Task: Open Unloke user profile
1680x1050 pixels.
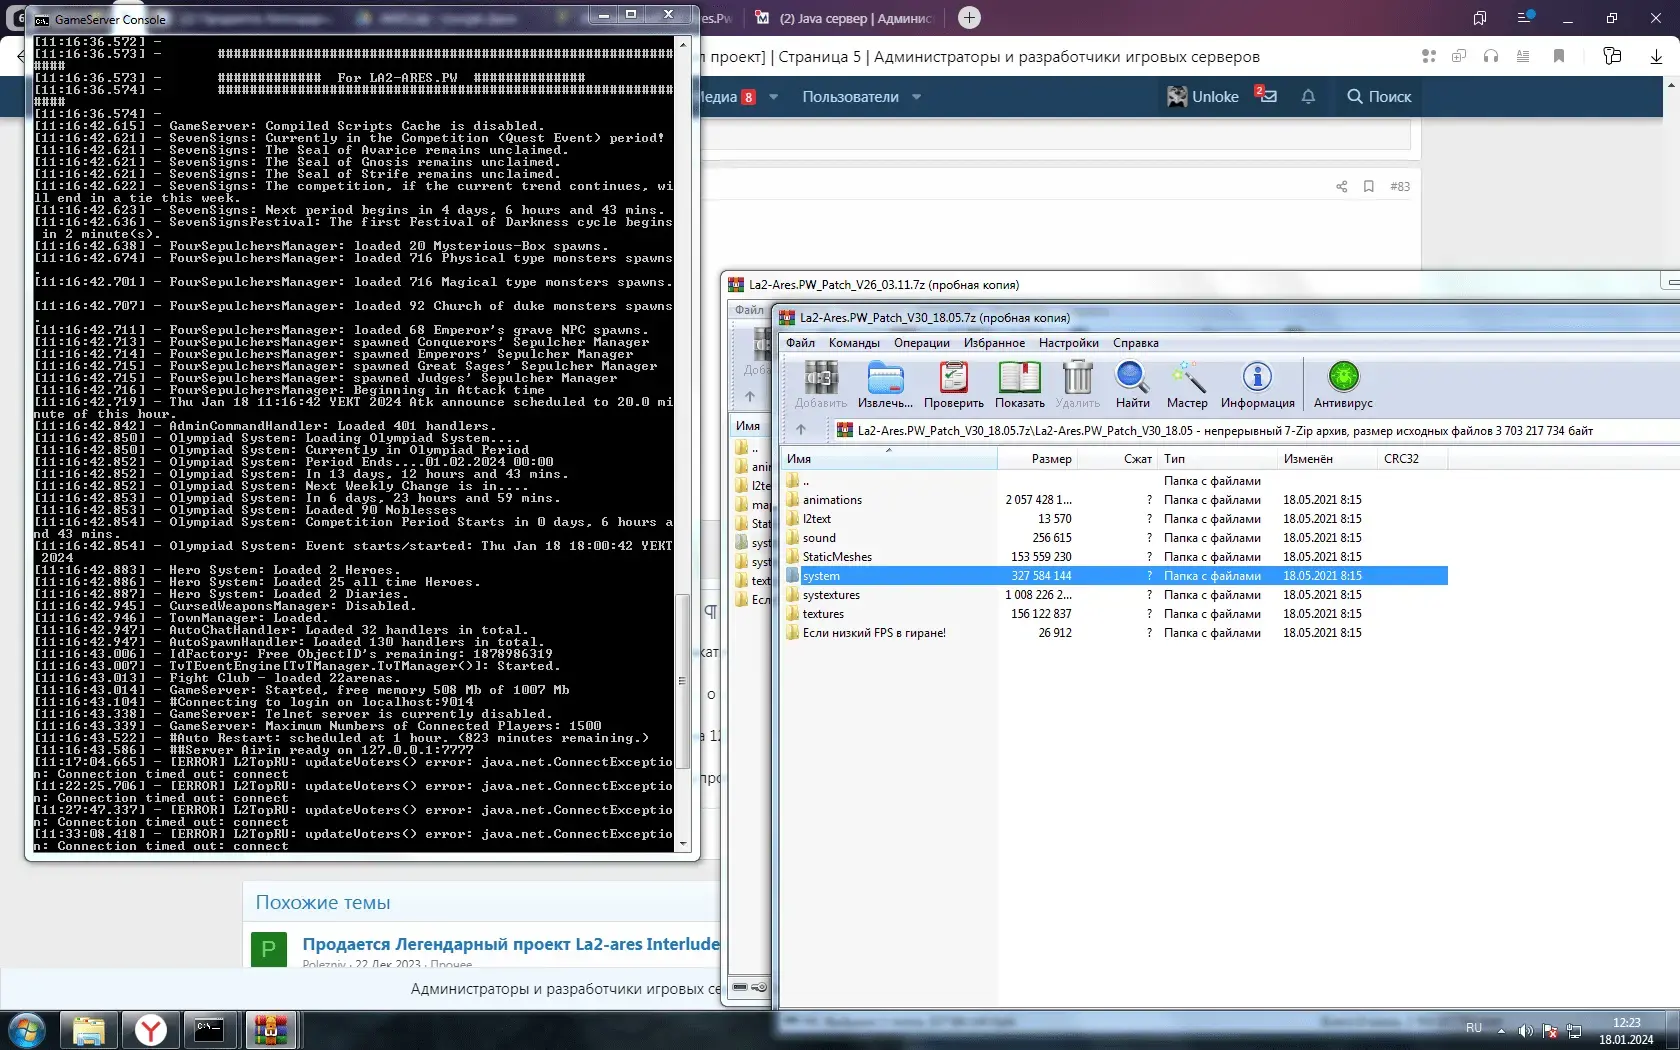Action: coord(1203,97)
